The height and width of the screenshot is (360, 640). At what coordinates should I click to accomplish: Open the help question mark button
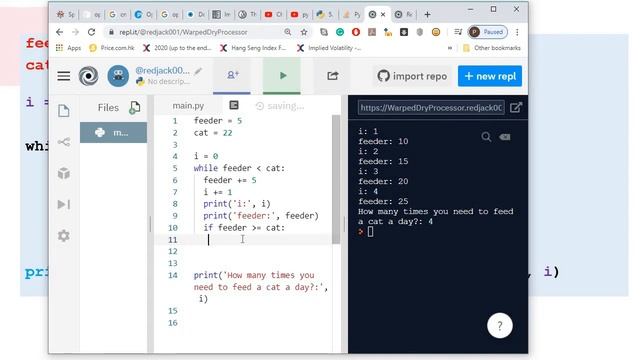(500, 326)
